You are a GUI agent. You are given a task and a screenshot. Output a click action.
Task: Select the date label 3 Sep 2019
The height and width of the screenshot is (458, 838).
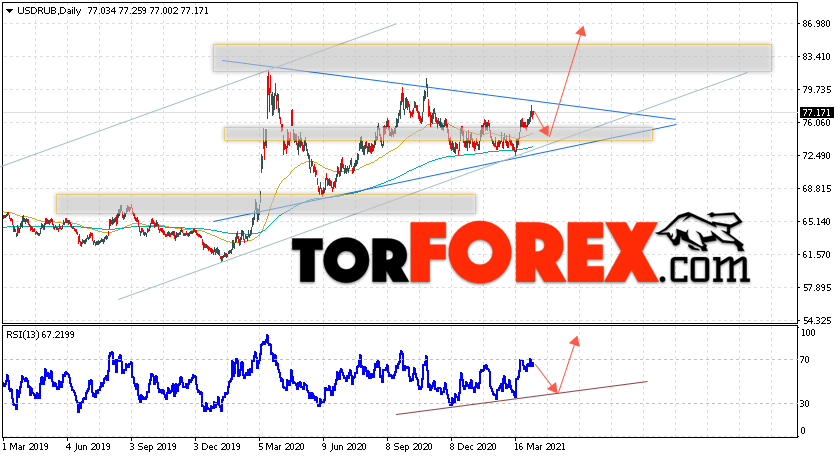[152, 447]
